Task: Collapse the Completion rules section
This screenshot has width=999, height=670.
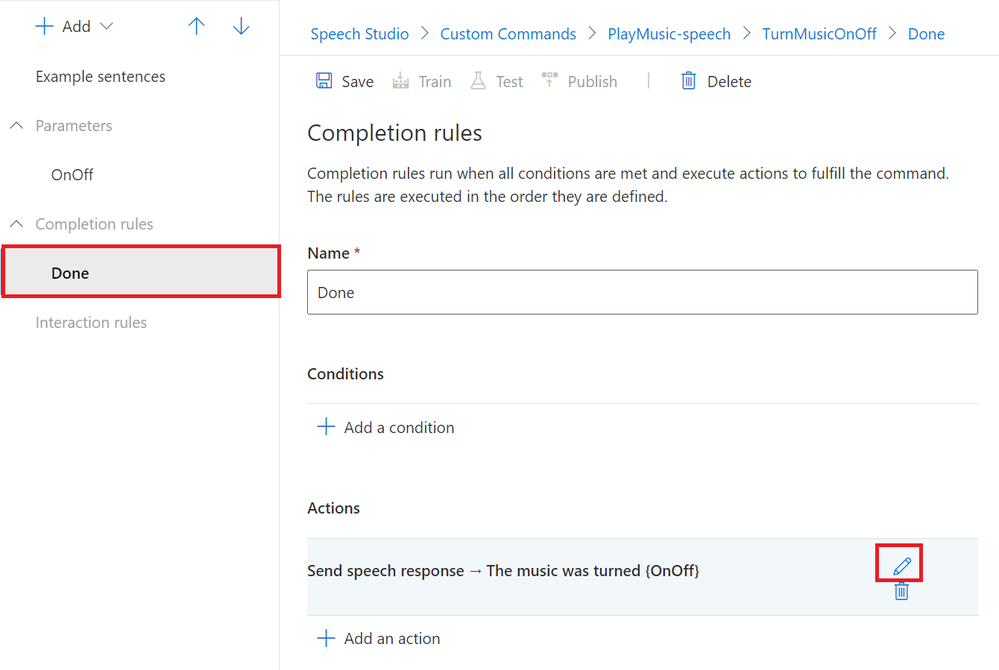Action: [x=17, y=224]
